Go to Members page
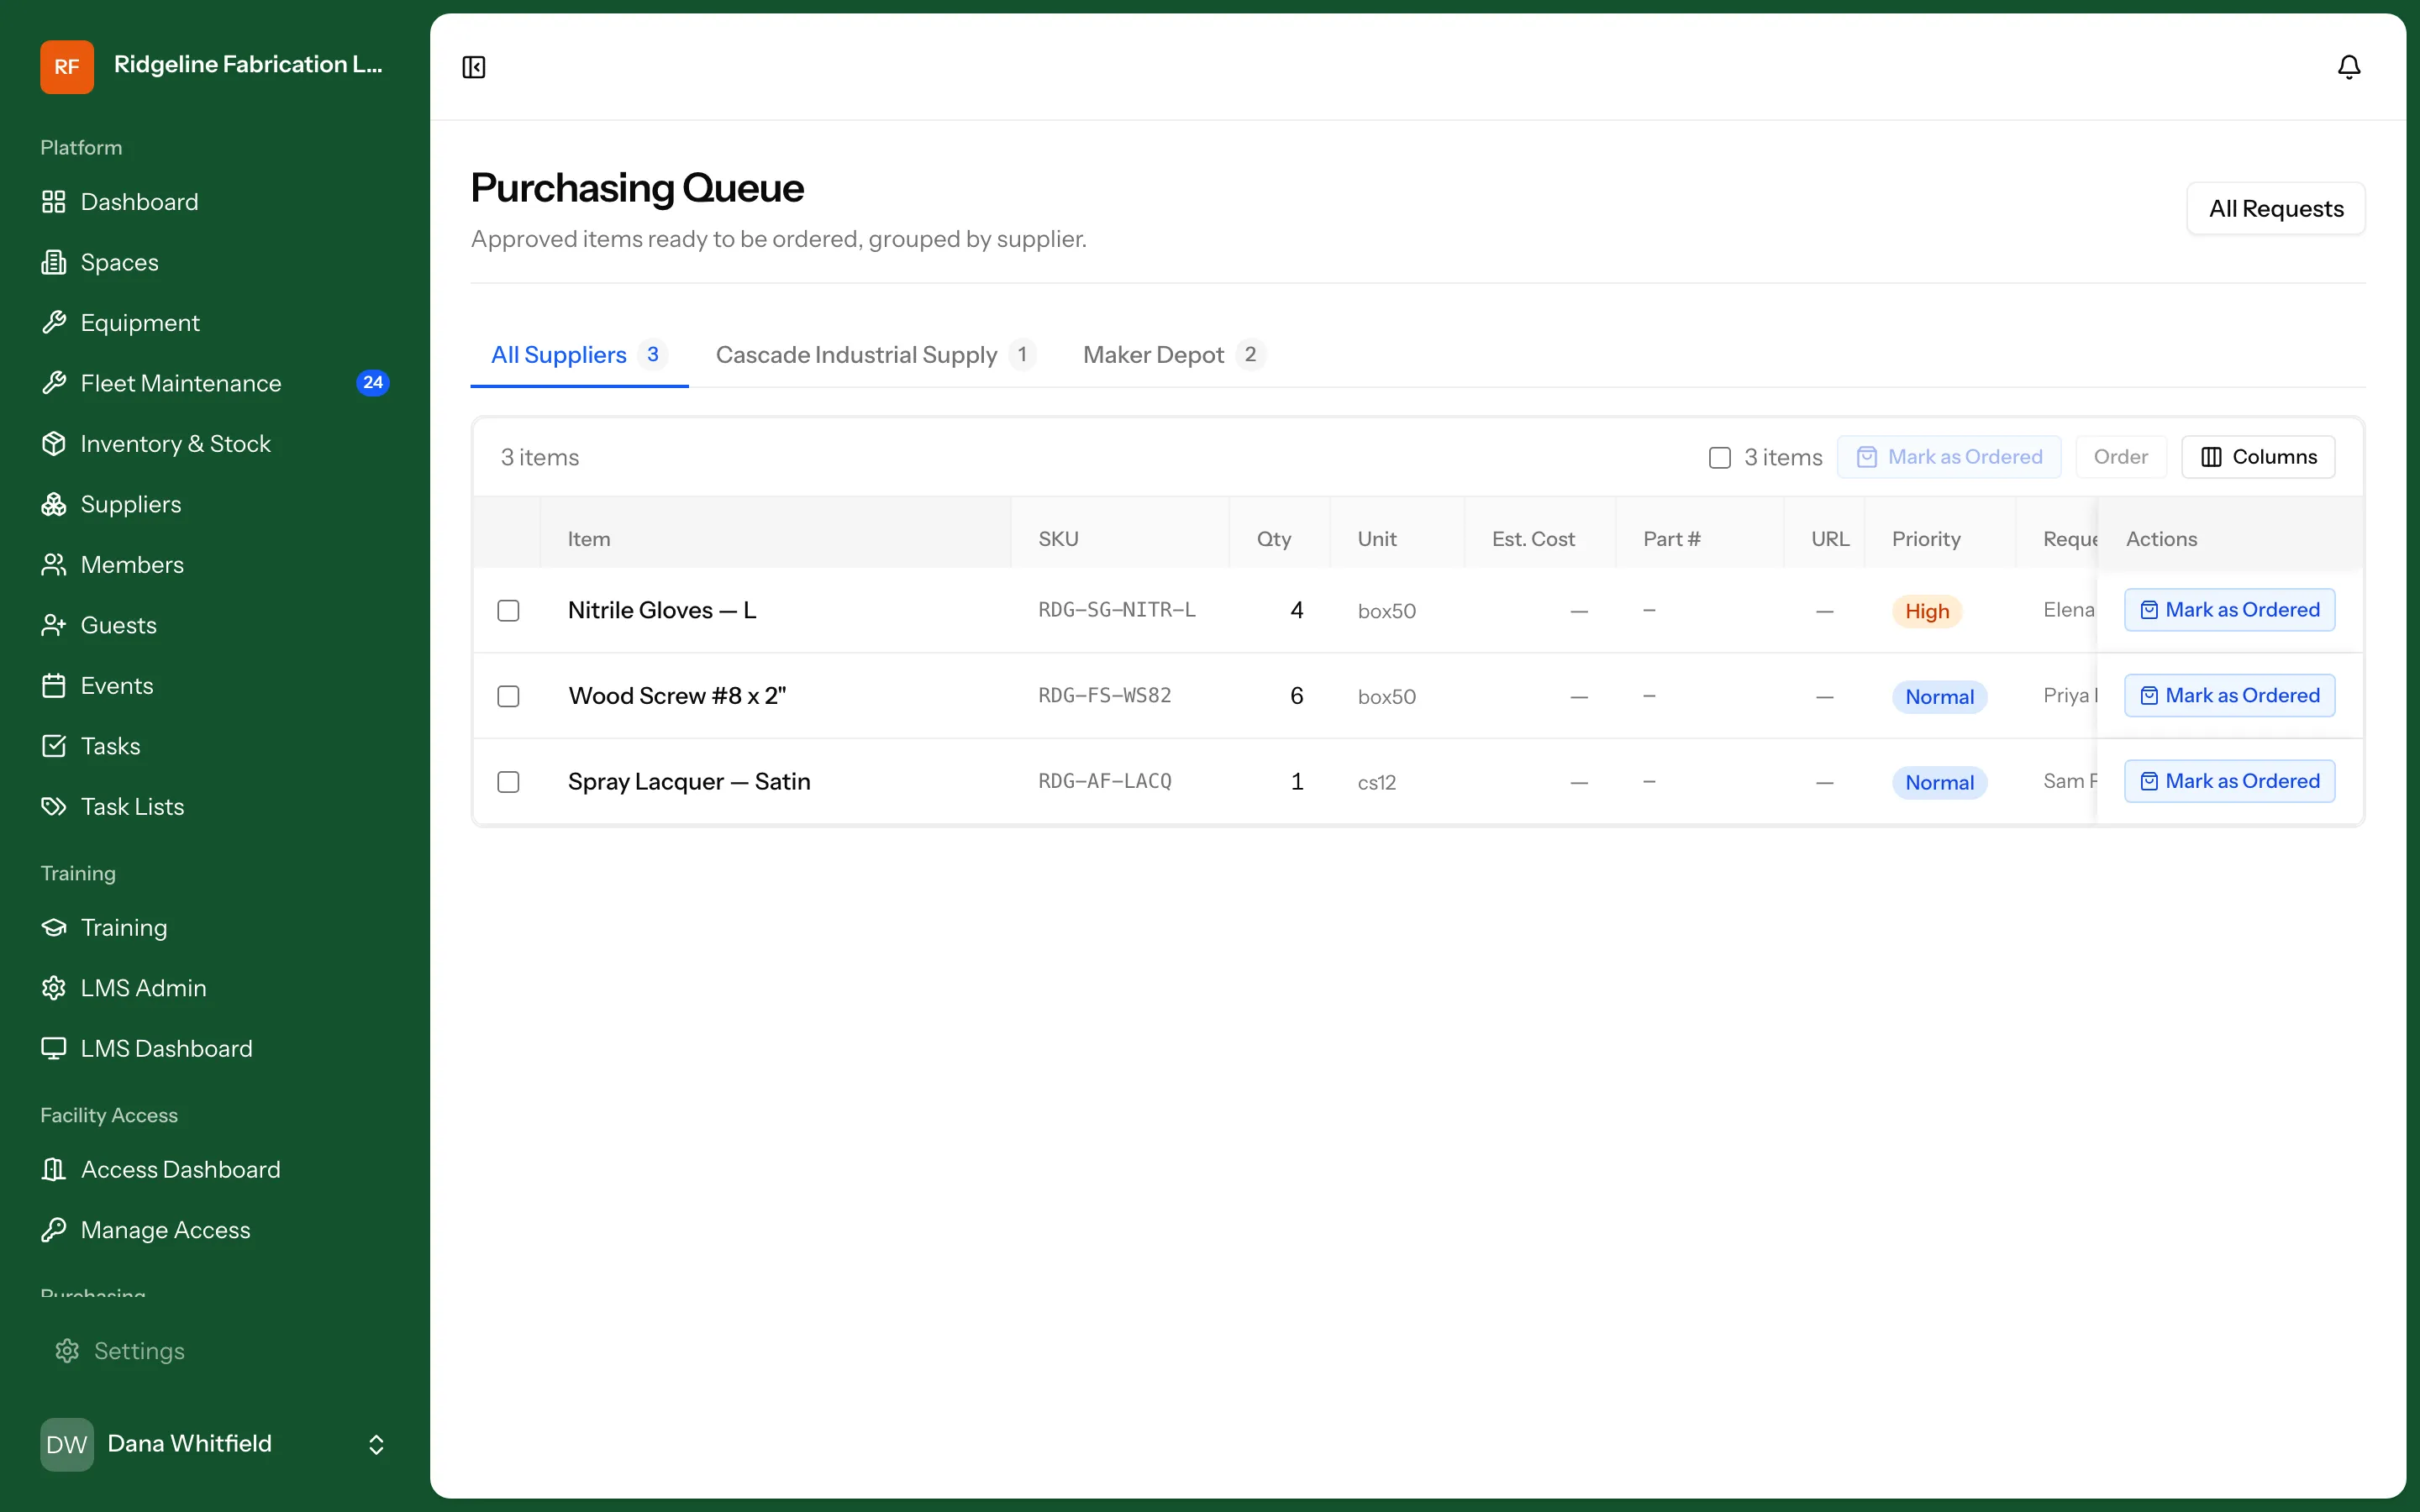Screen dimensions: 2420x1512 215,565
